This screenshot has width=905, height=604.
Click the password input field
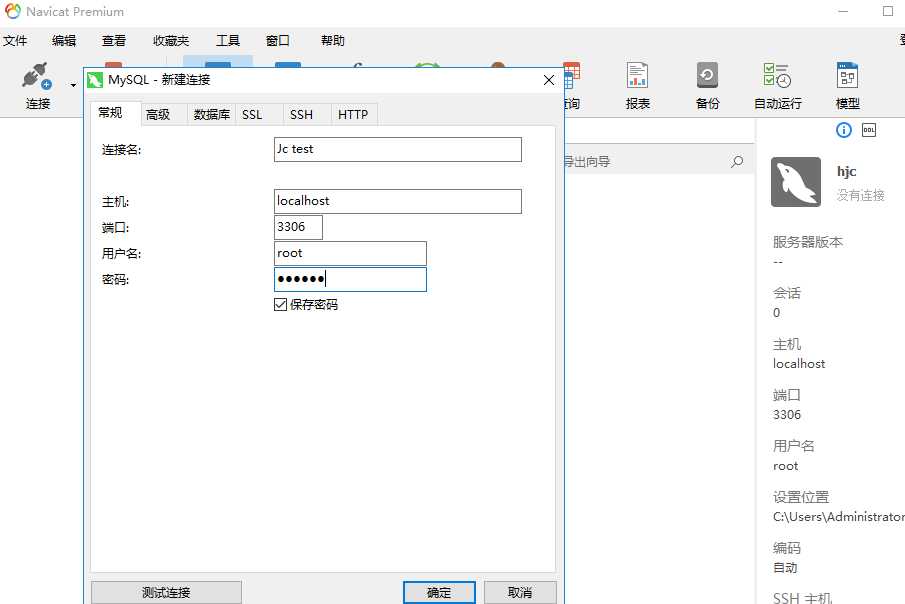tap(350, 279)
